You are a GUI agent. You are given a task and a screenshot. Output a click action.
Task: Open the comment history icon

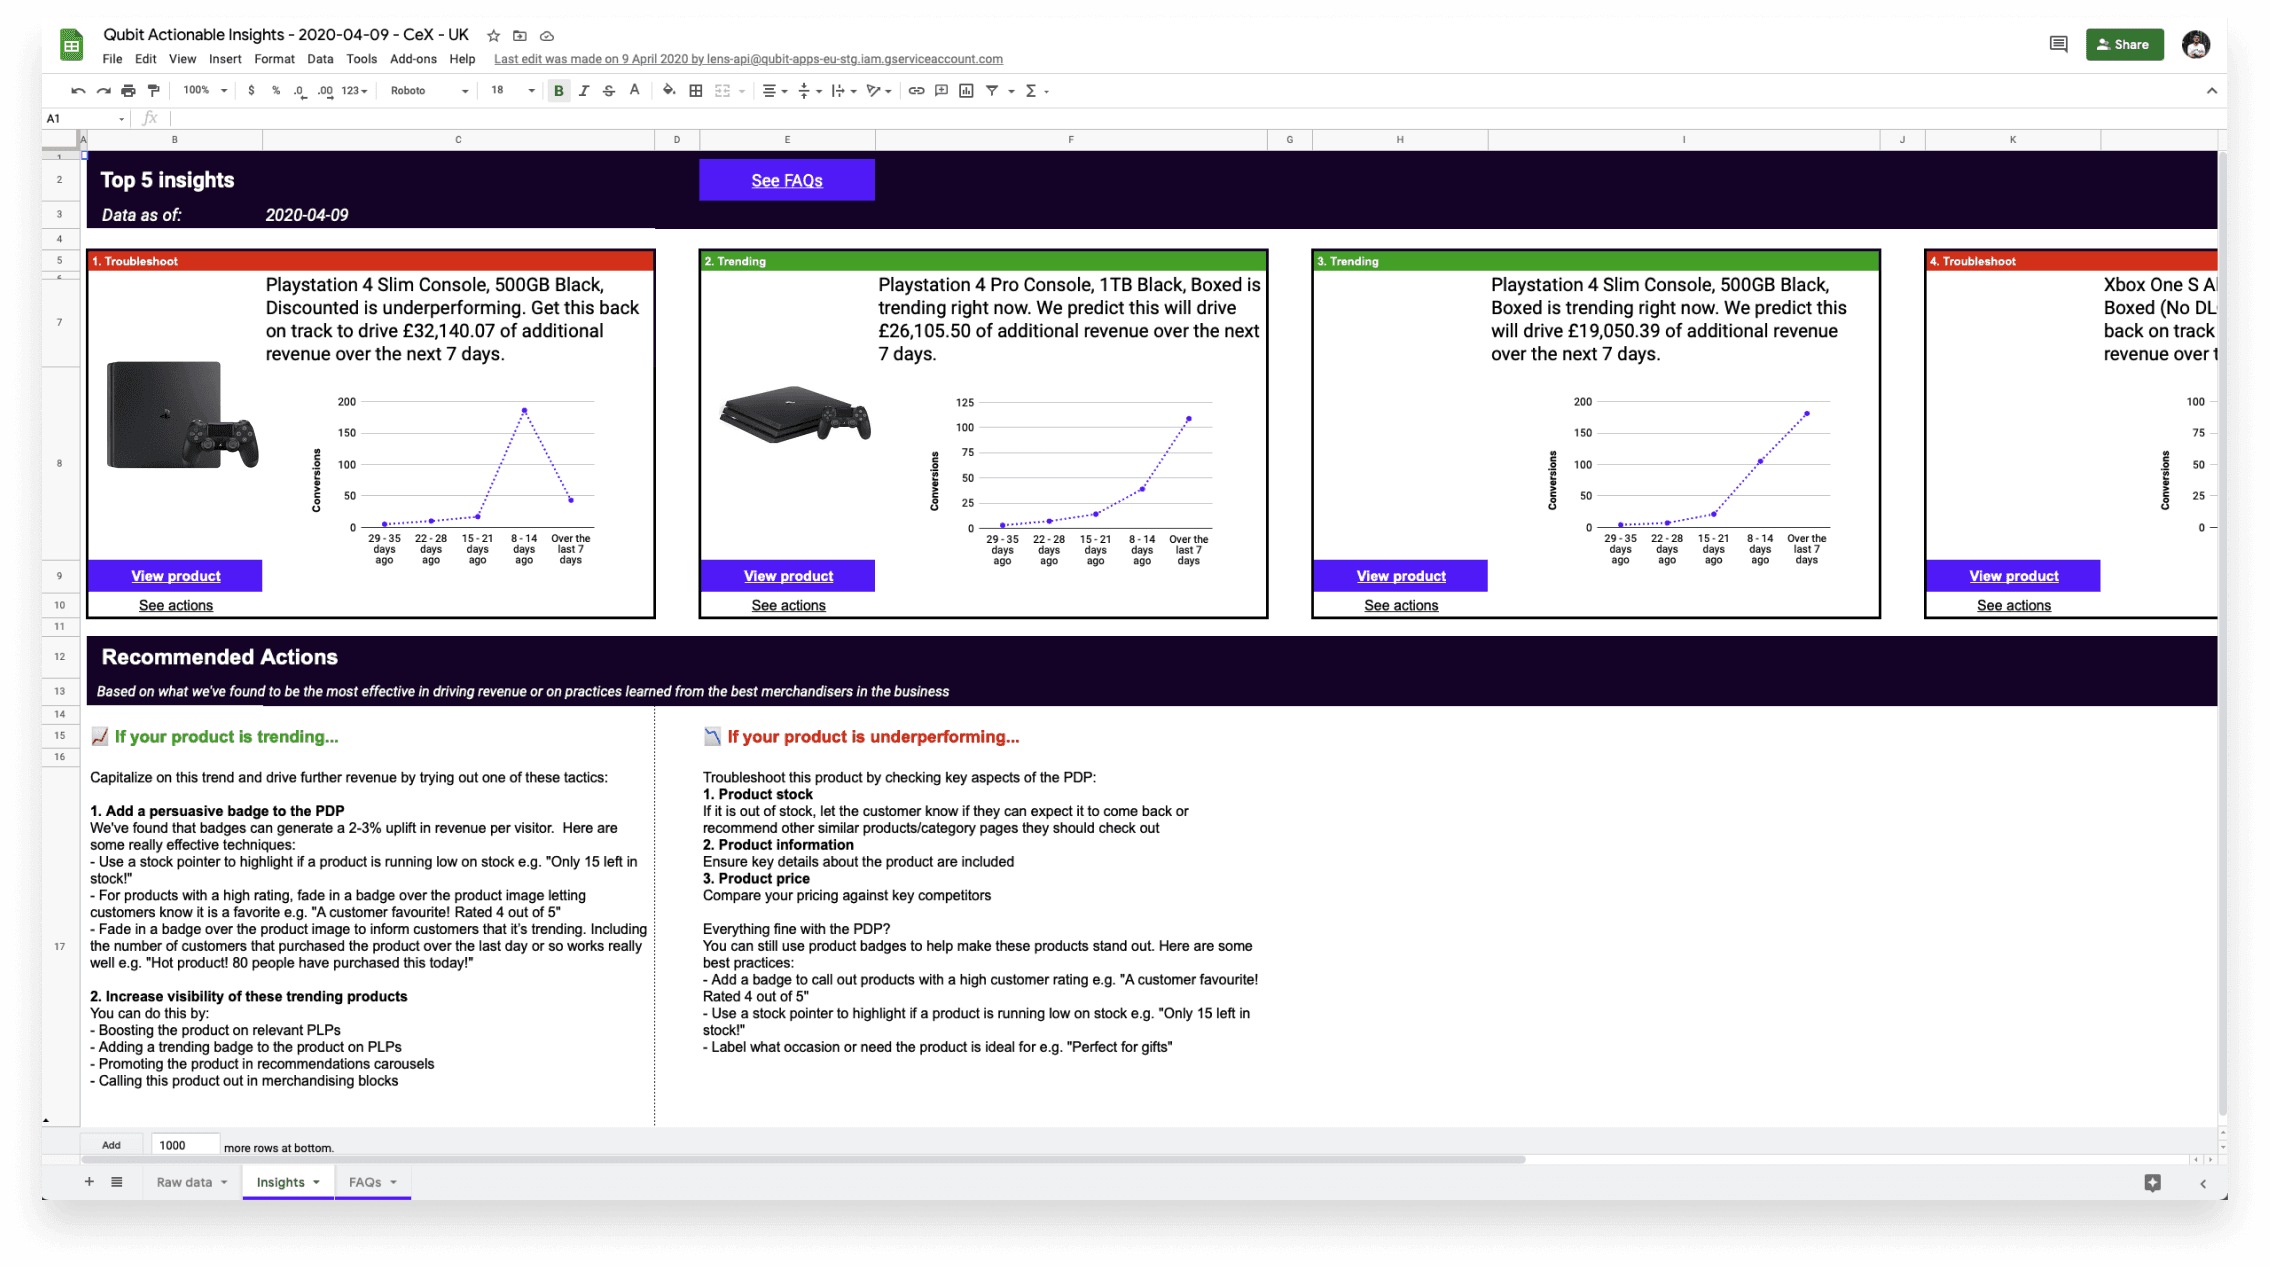(2058, 44)
